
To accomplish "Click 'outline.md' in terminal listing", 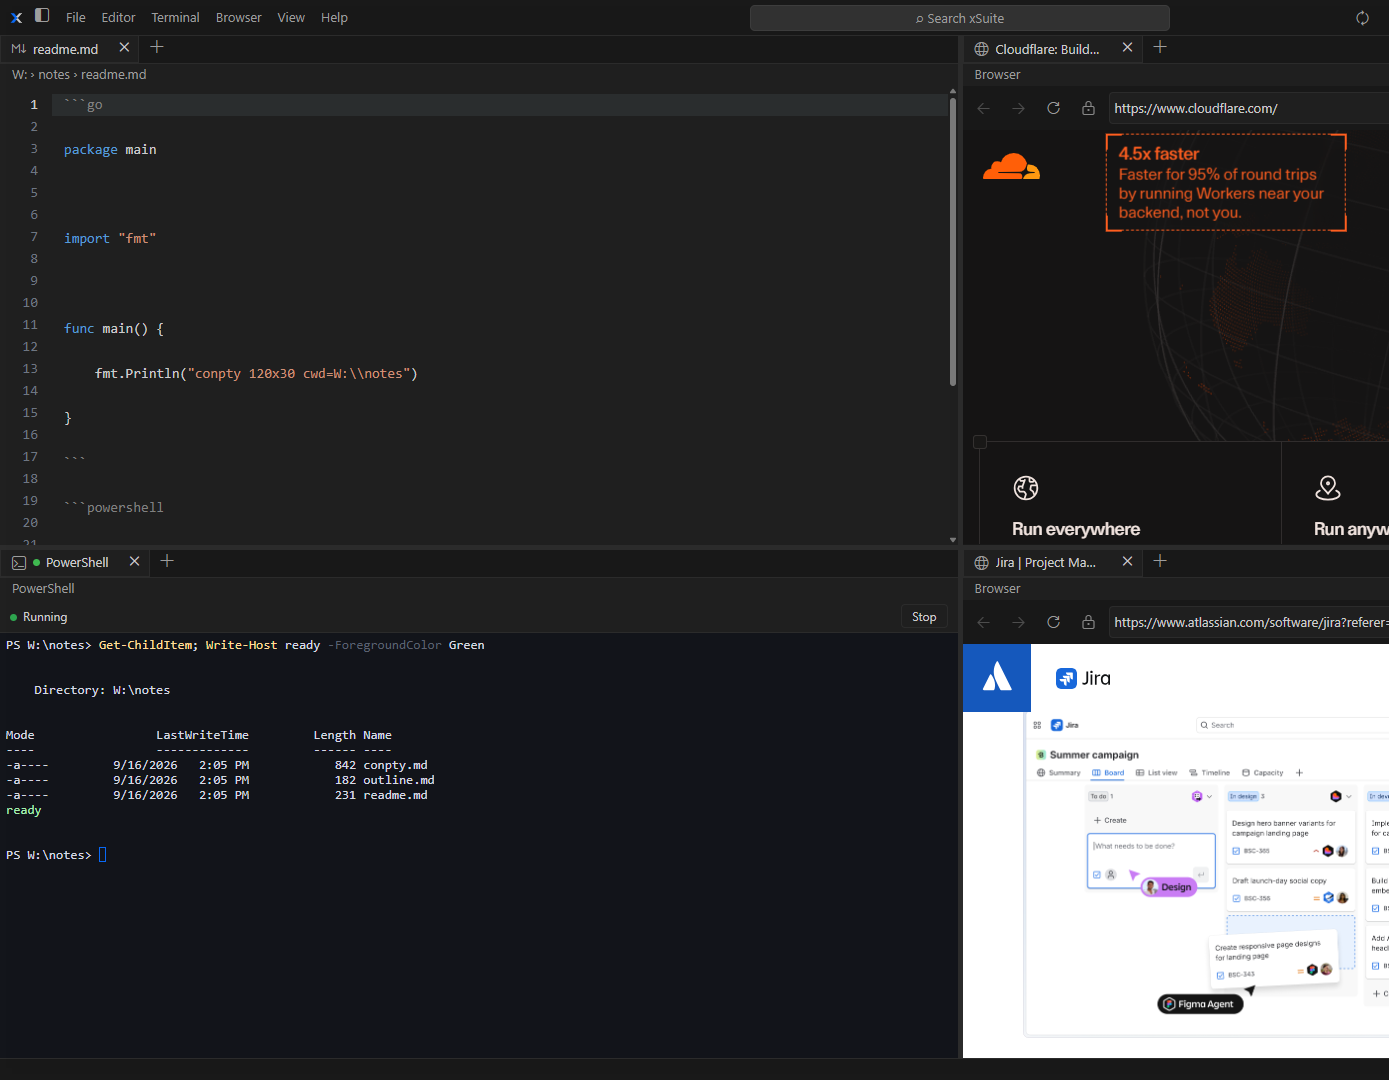I will point(399,780).
